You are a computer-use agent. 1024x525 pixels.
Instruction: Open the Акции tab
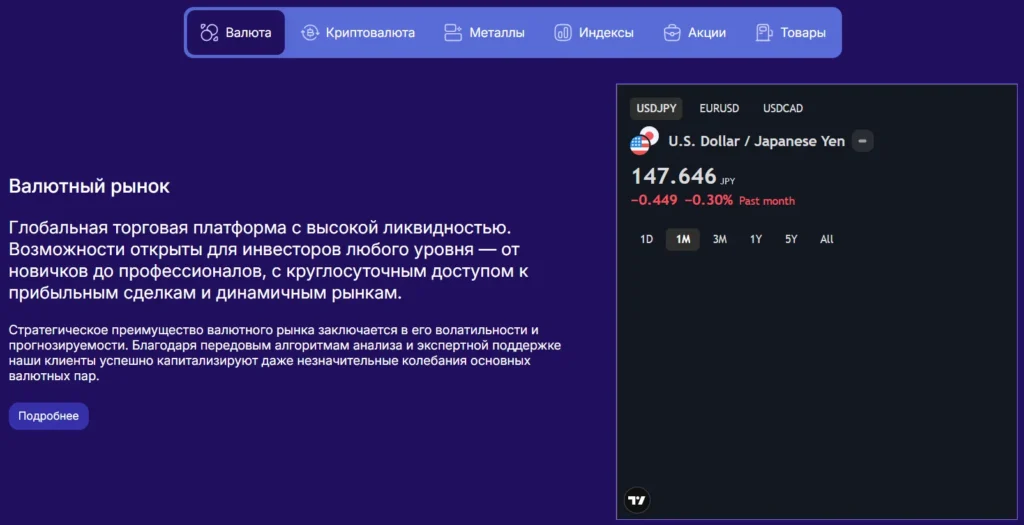point(694,33)
